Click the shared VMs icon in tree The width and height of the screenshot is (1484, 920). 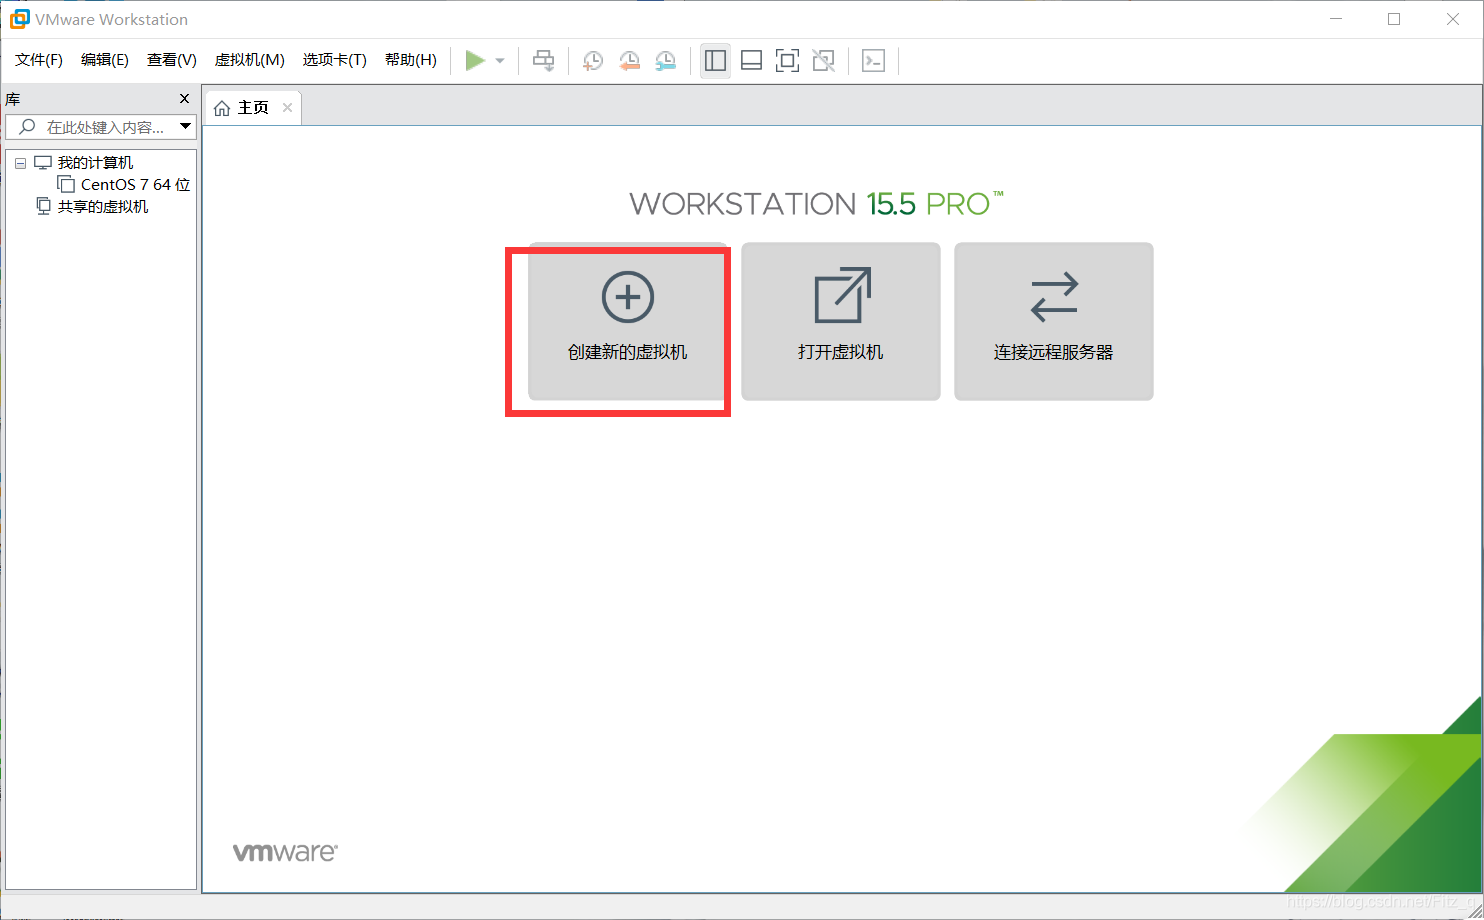click(x=43, y=206)
